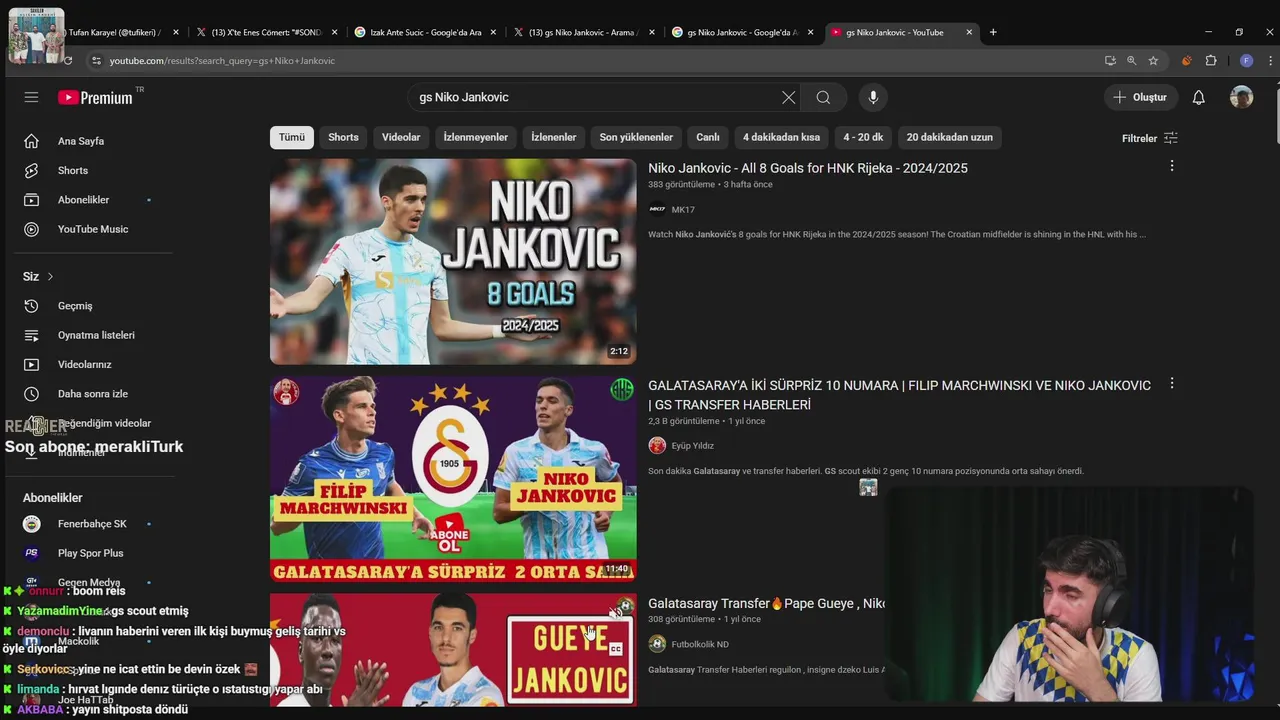The image size is (1280, 720).
Task: Open more options for the 8 Goals video
Action: [1172, 166]
